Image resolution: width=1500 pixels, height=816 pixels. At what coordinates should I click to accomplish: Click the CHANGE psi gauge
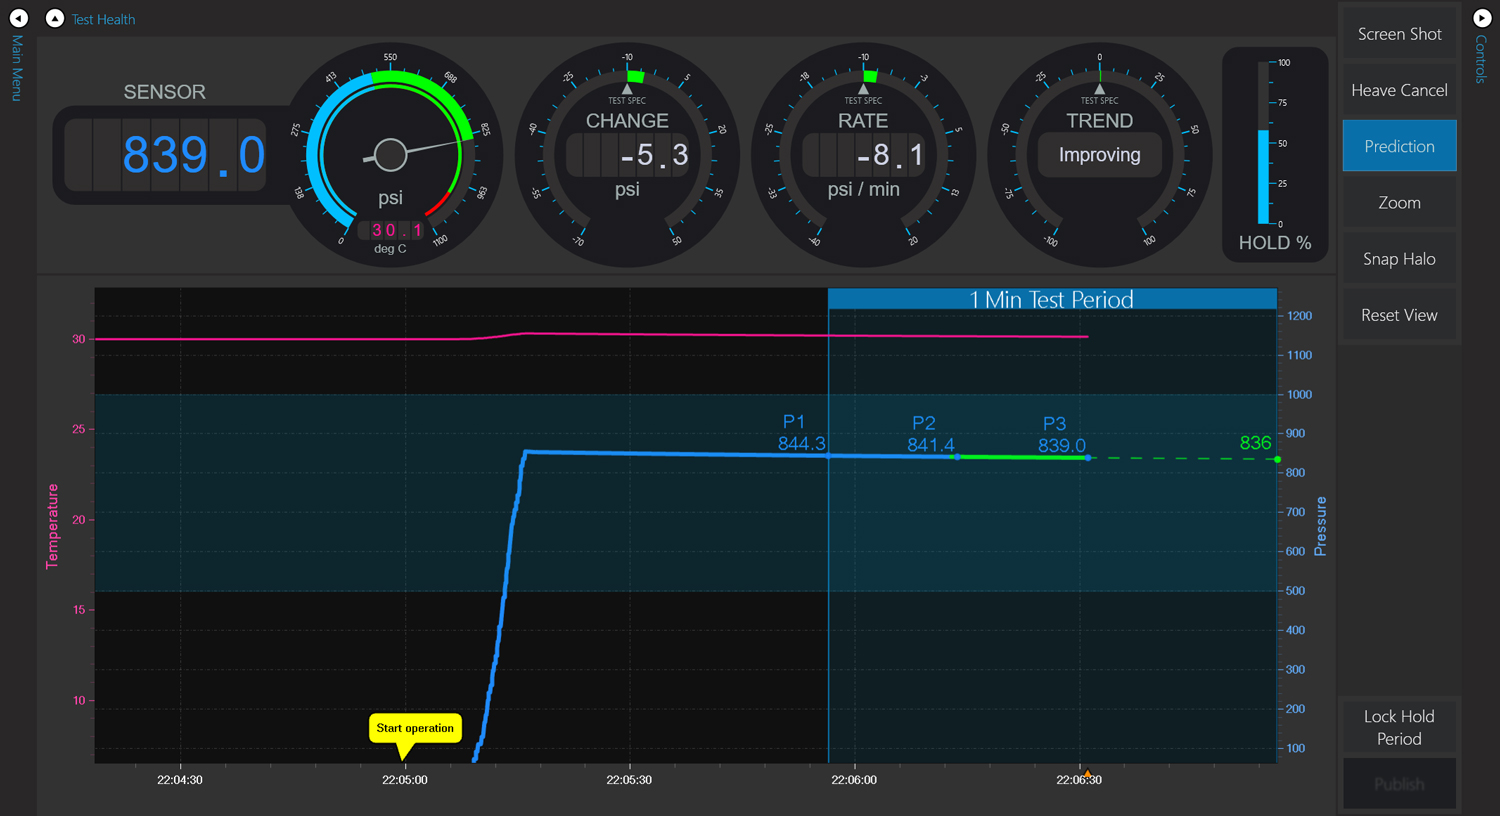(x=627, y=155)
